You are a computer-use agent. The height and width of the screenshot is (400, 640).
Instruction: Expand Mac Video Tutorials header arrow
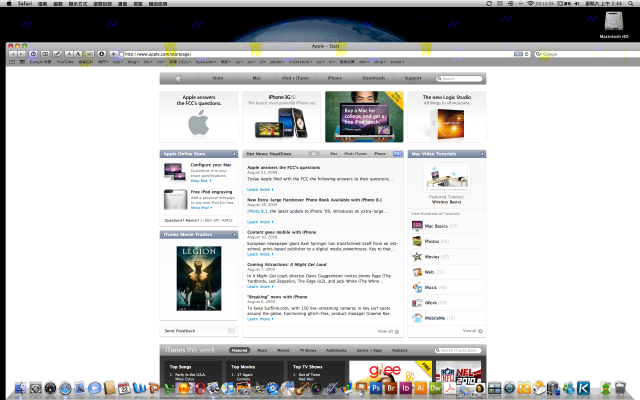(x=482, y=154)
